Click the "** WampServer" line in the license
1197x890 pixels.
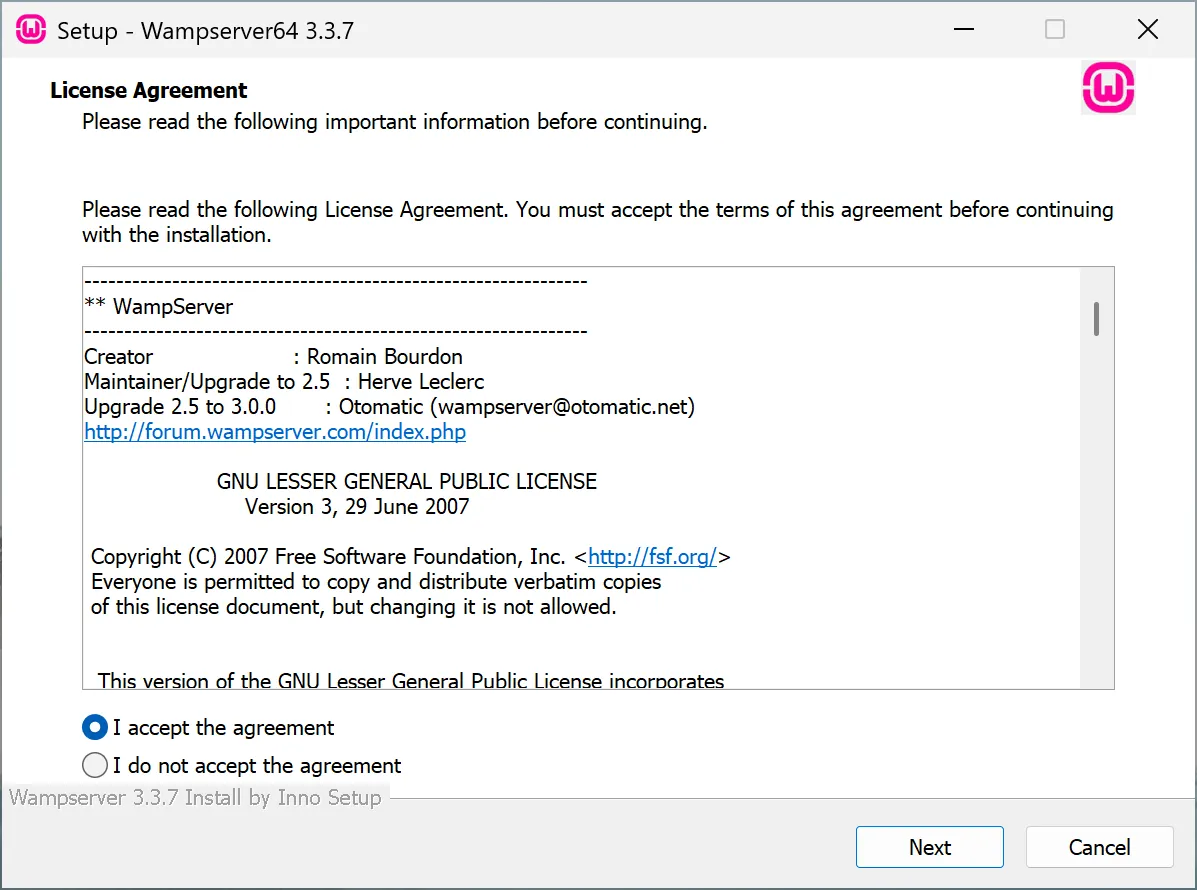[x=158, y=306]
